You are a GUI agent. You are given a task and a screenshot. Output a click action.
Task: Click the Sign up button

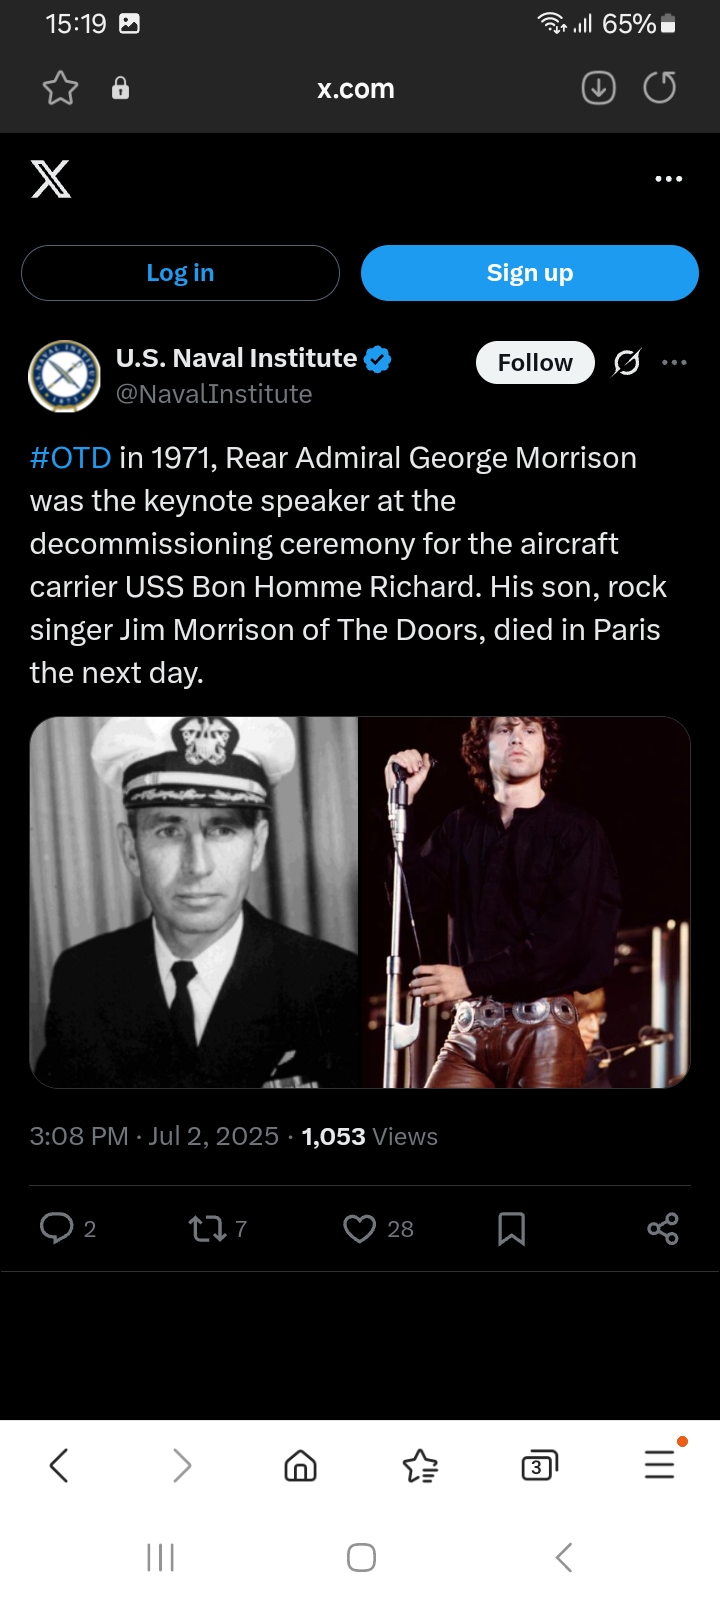[529, 273]
